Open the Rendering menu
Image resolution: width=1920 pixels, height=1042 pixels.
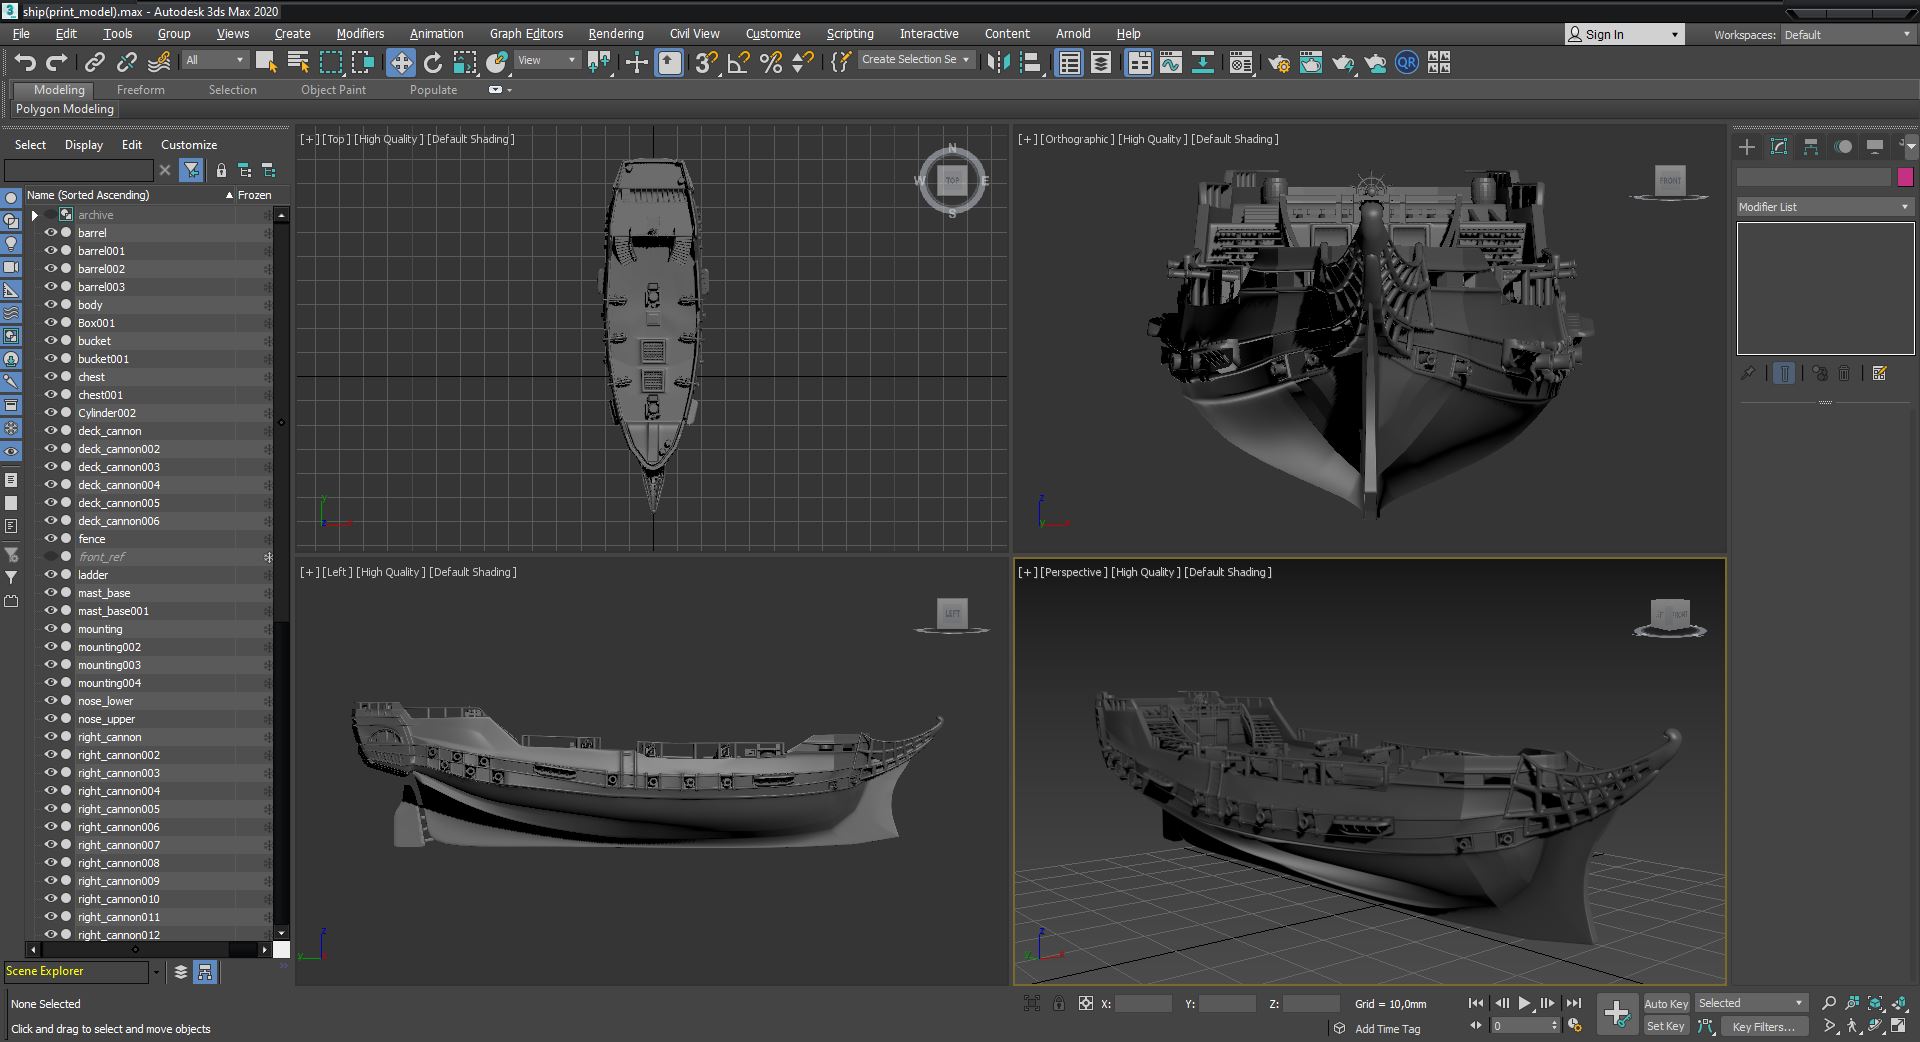click(615, 33)
